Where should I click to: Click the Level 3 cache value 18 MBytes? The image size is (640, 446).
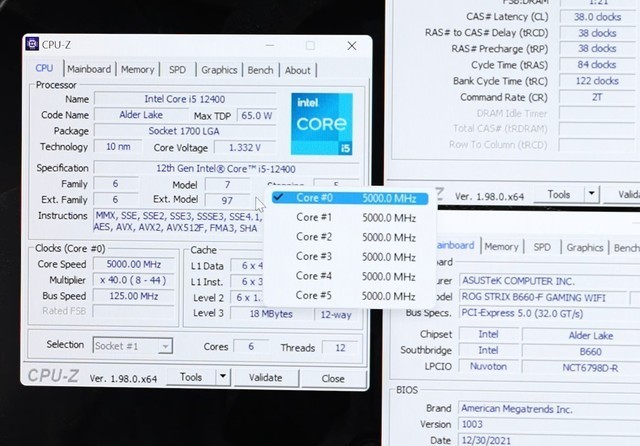271,314
